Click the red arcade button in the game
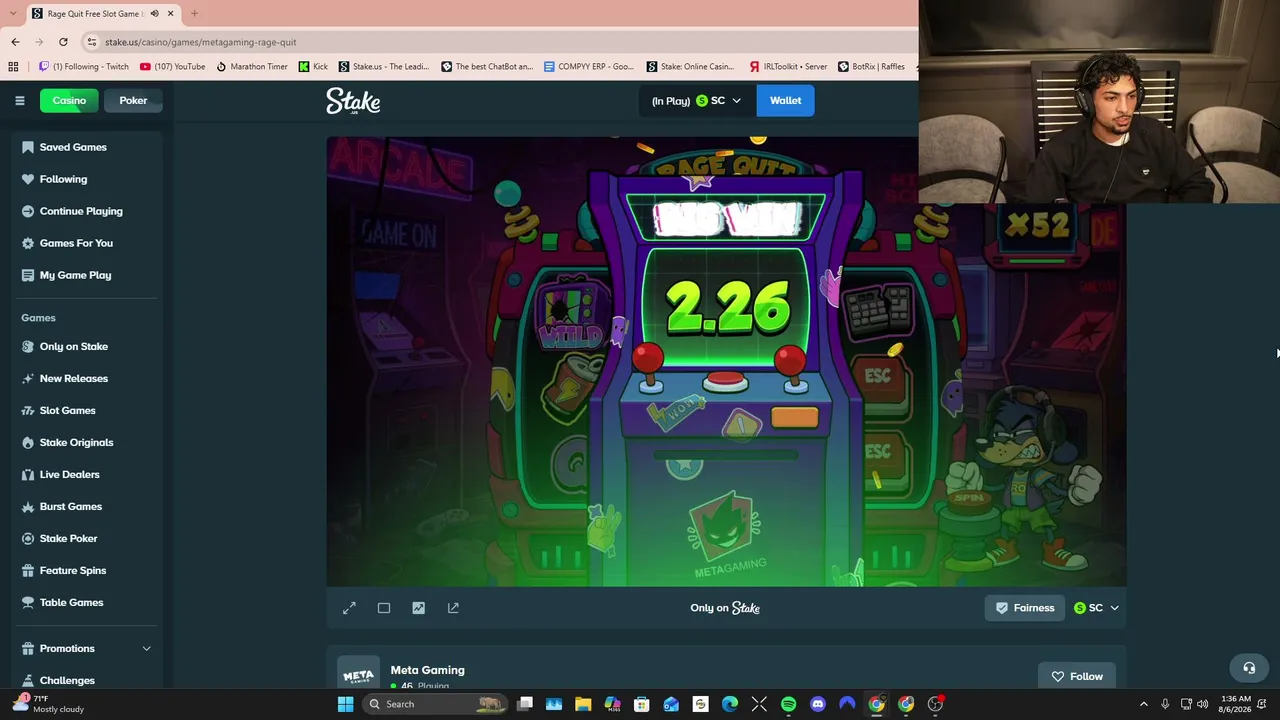 pyautogui.click(x=727, y=381)
